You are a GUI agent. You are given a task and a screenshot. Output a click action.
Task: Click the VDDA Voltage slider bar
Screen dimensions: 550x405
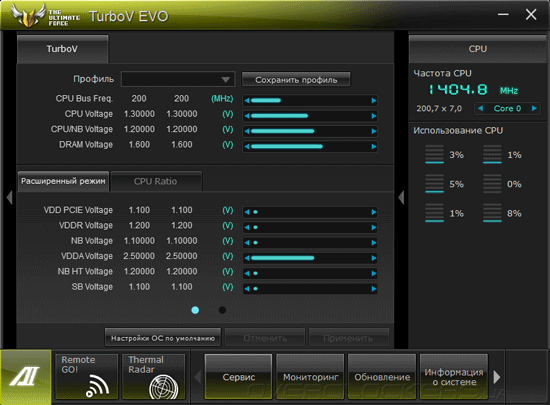[310, 258]
